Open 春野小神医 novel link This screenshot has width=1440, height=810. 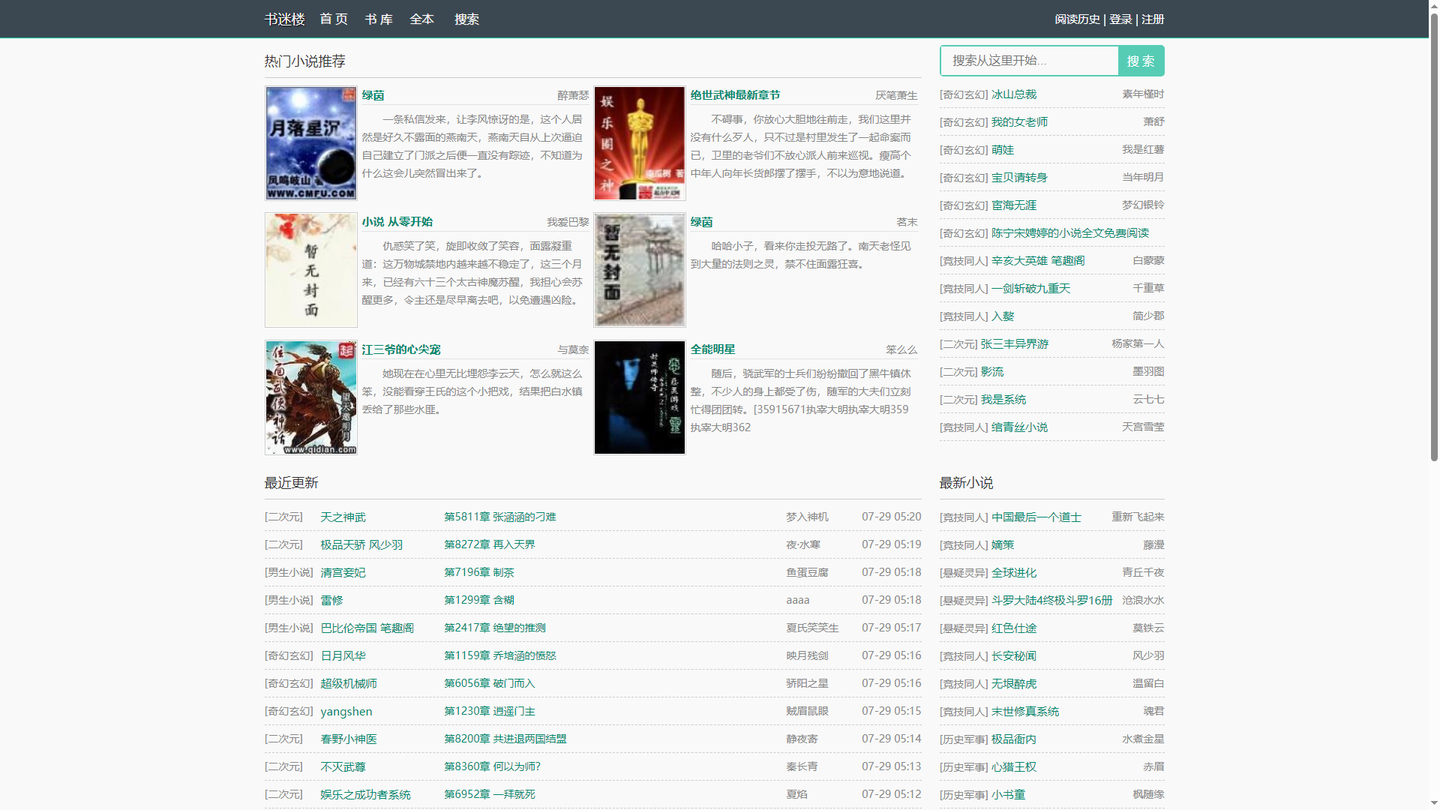click(x=348, y=739)
